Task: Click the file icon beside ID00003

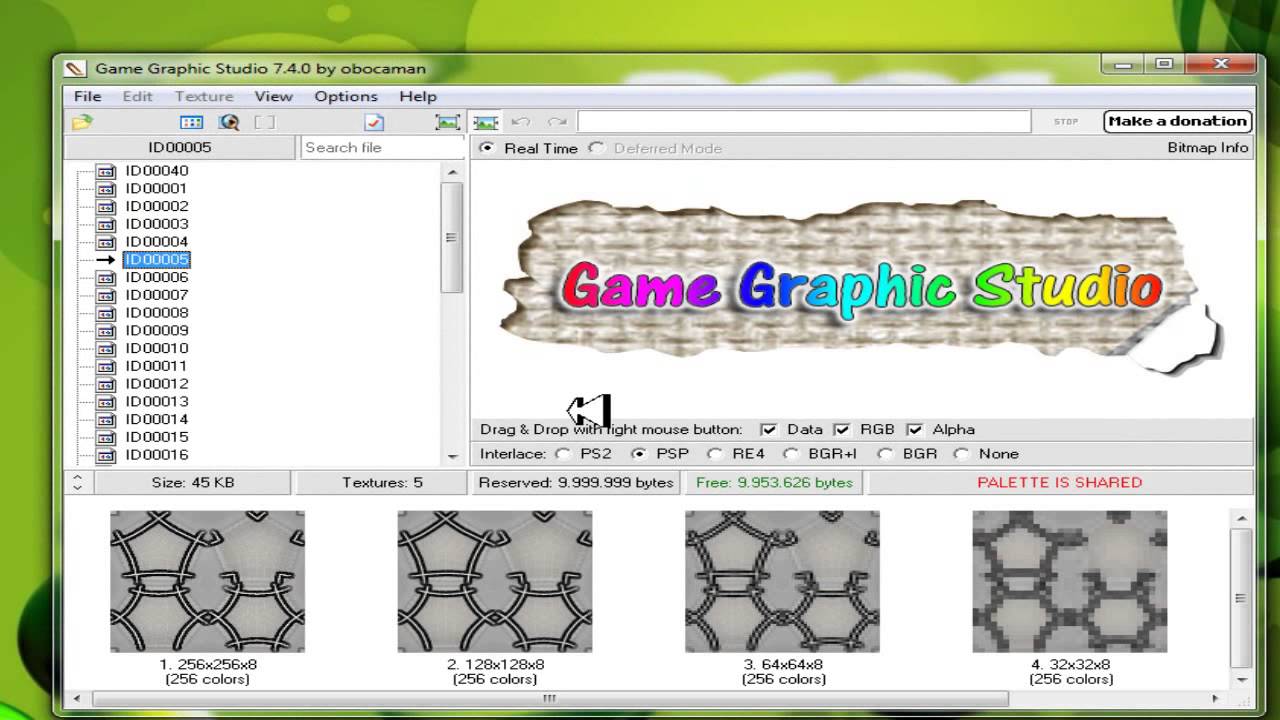Action: coord(106,224)
